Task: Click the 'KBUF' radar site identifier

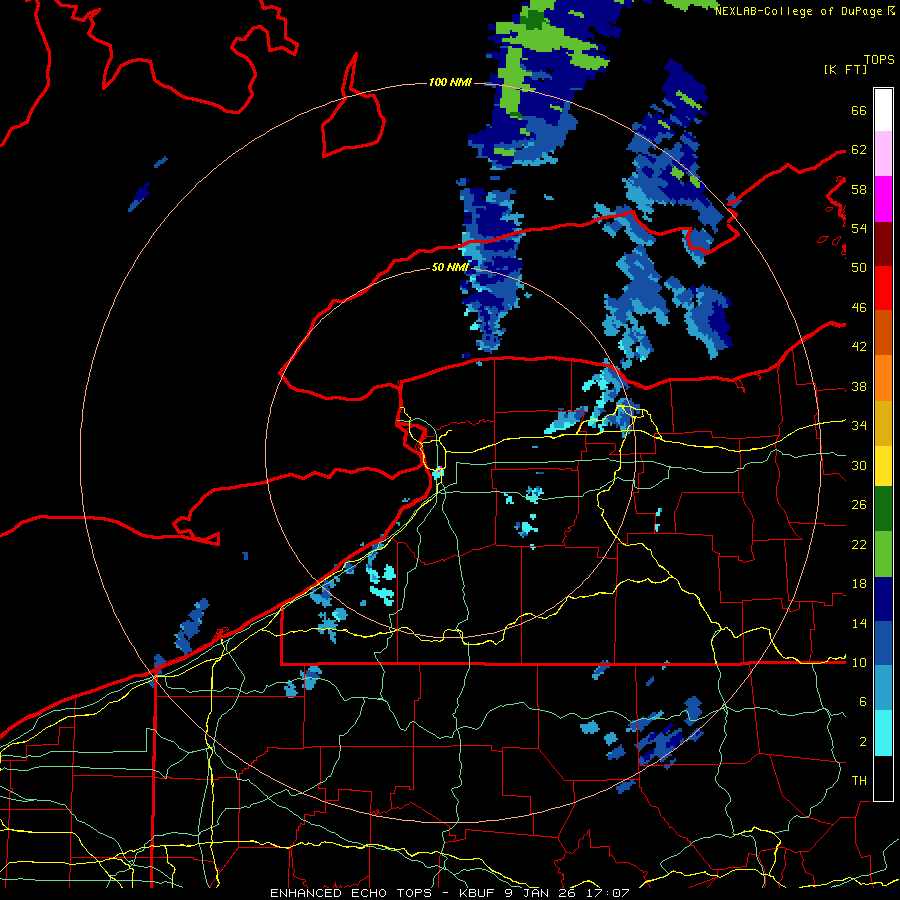Action: tap(478, 893)
